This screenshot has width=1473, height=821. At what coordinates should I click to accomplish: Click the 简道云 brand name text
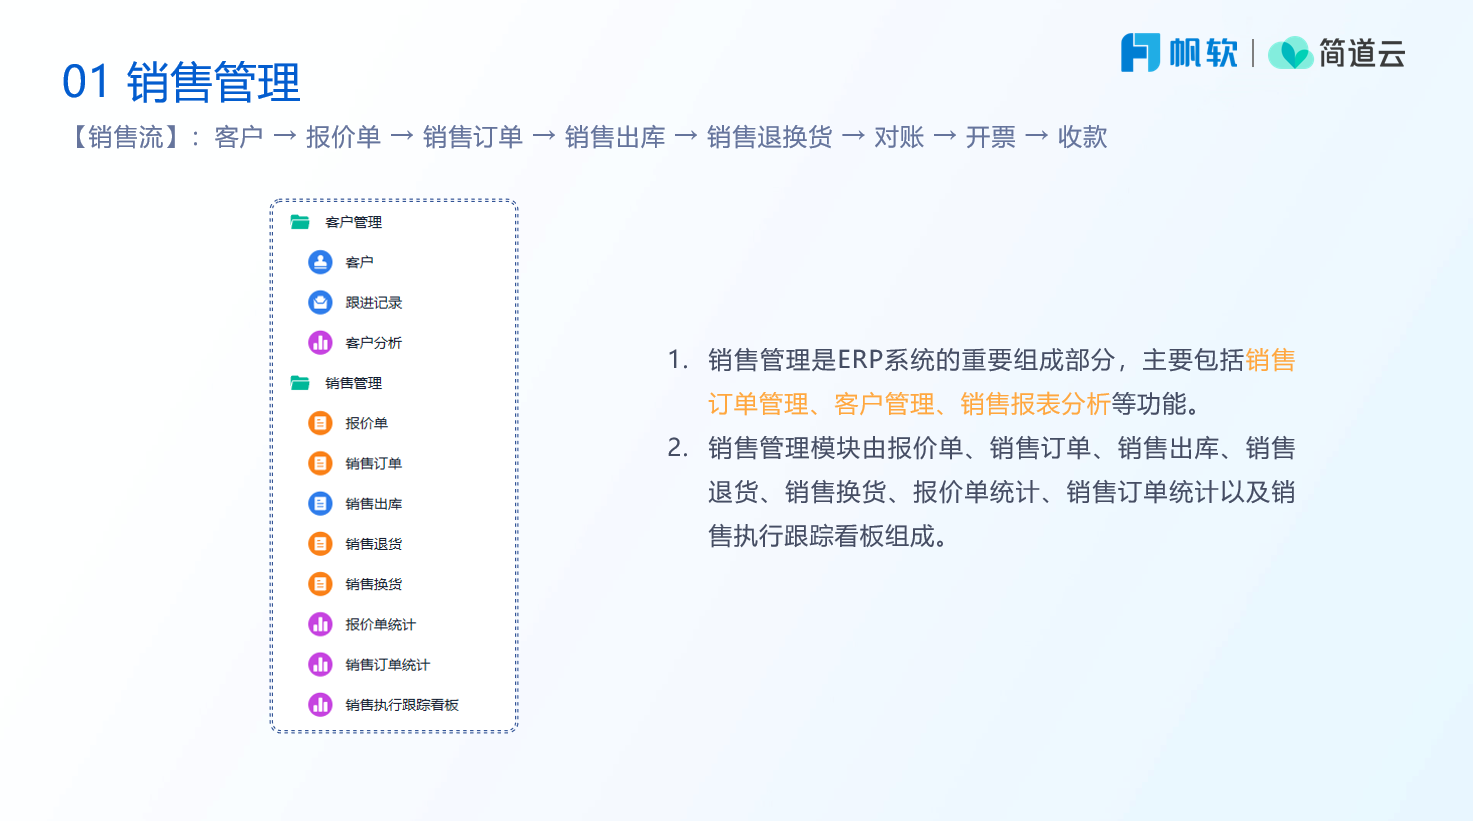coord(1362,53)
